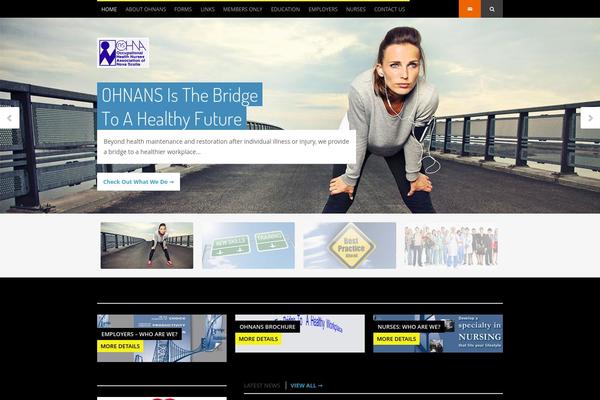Open the NURSES menu item
This screenshot has height=400, width=600.
[x=356, y=9]
